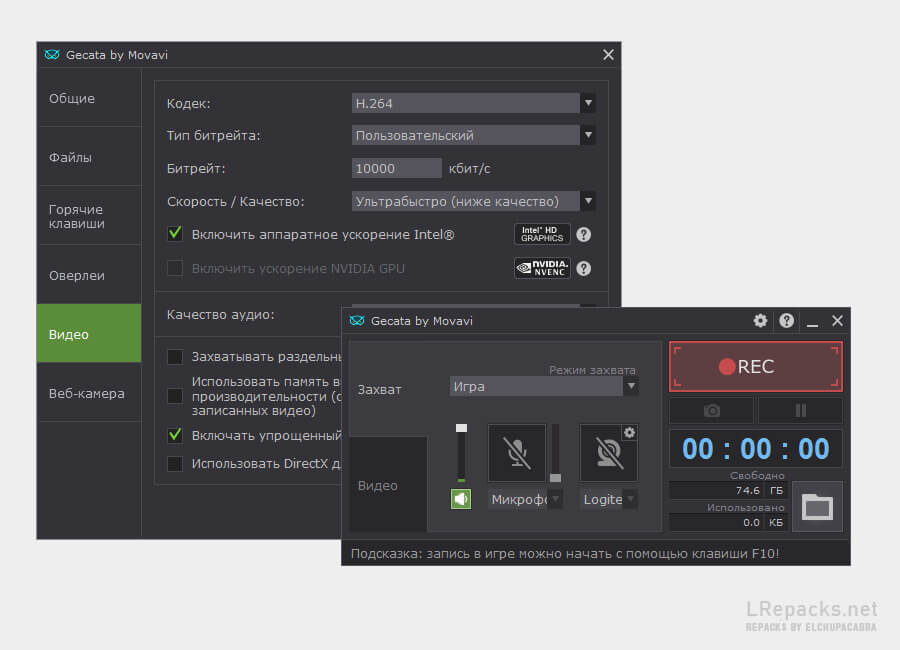Open the Кодек H.264 dropdown
The width and height of the screenshot is (900, 650).
[473, 103]
